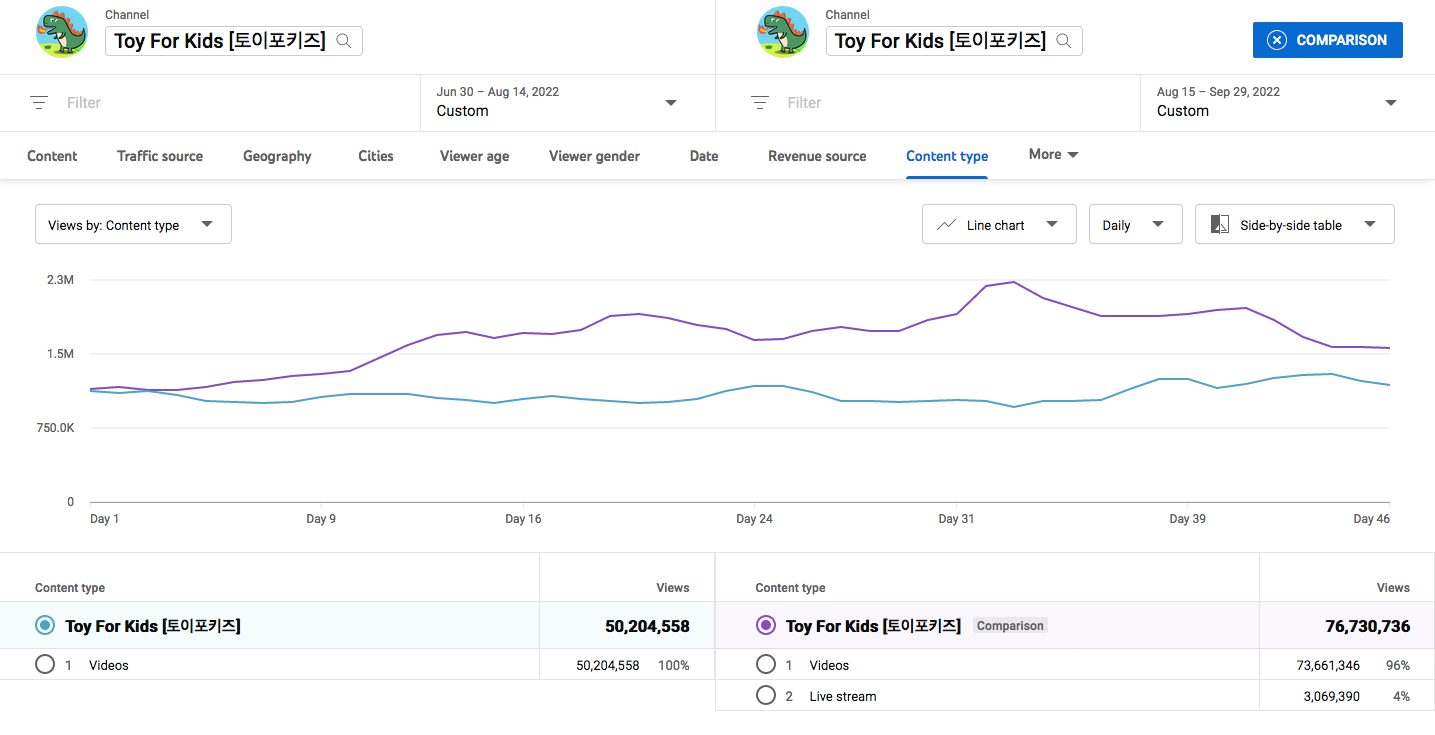Switch to the Cities tab
Image resolution: width=1435 pixels, height=735 pixels.
376,156
